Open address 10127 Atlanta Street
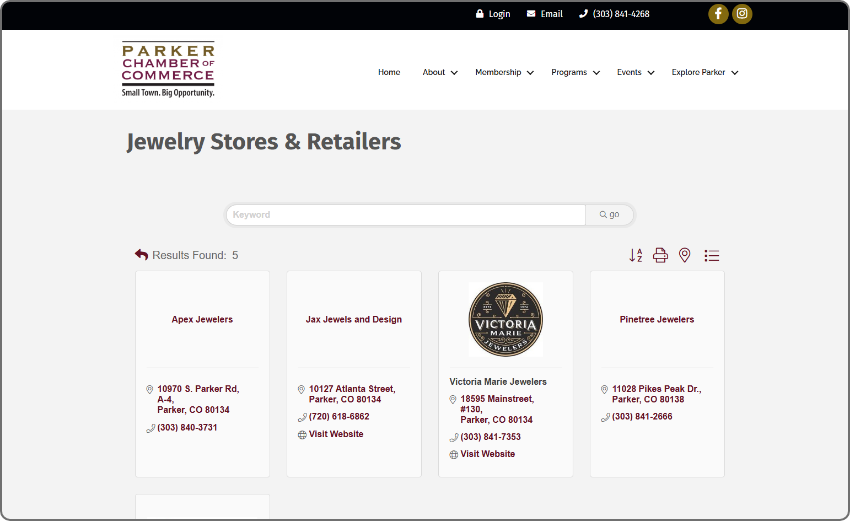The image size is (850, 521). (x=352, y=394)
